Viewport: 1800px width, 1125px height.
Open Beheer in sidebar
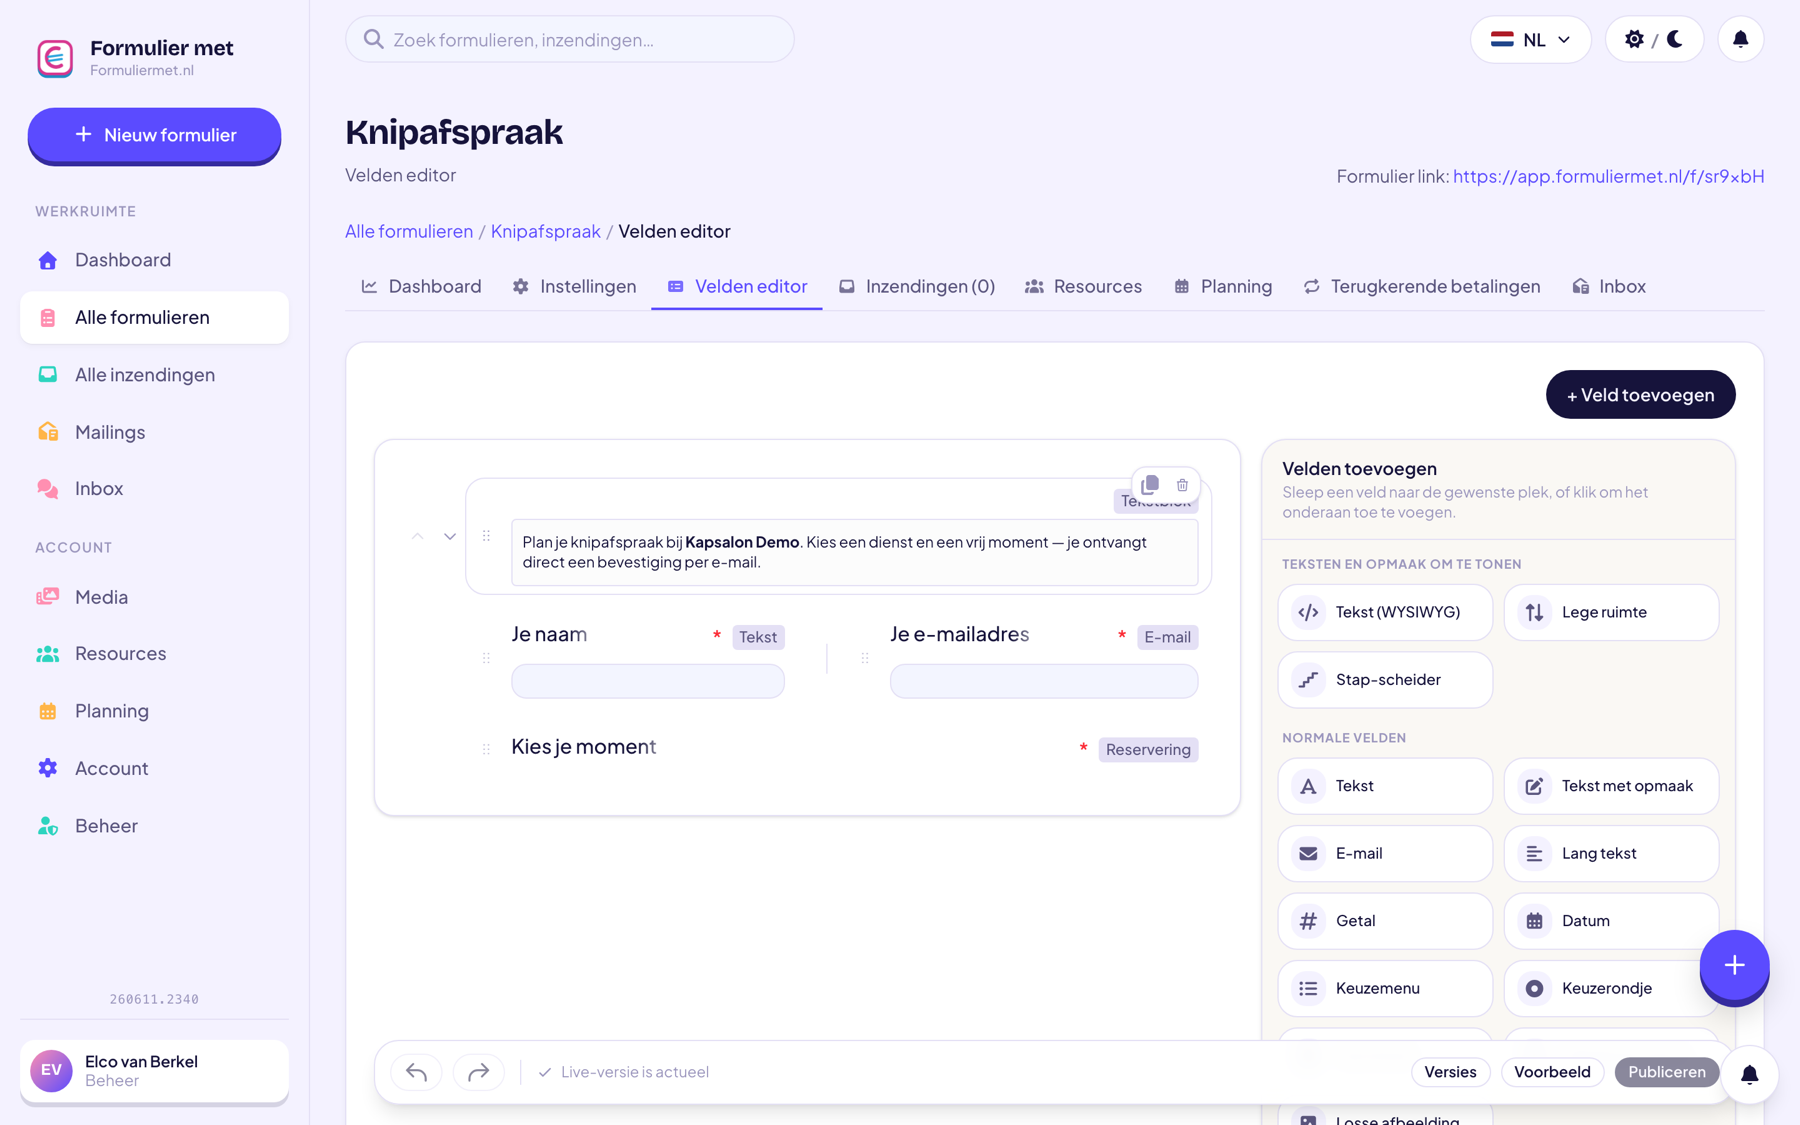(154, 826)
